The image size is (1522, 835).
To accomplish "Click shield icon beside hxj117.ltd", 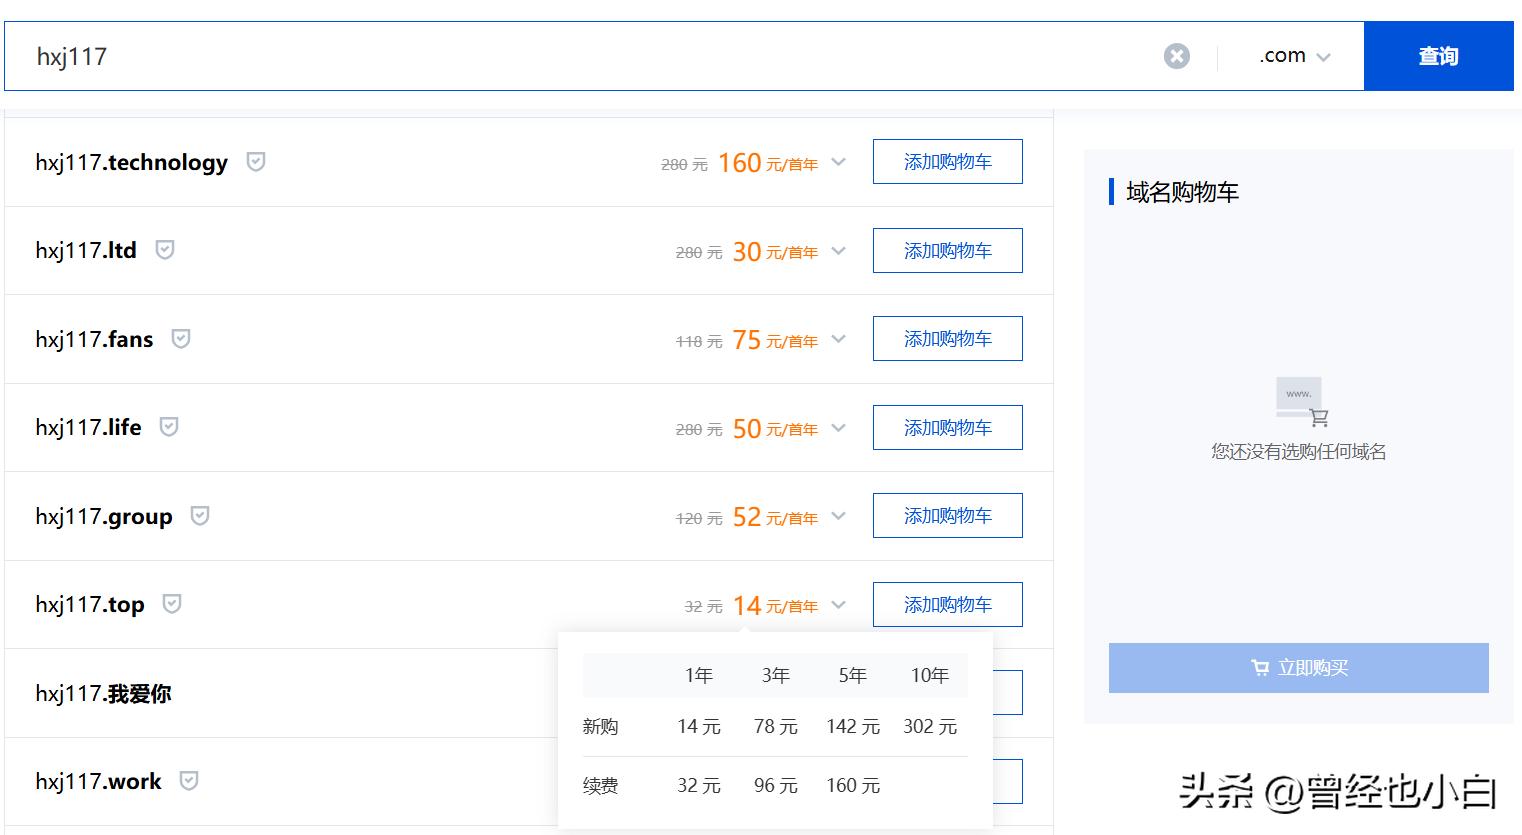I will (165, 250).
